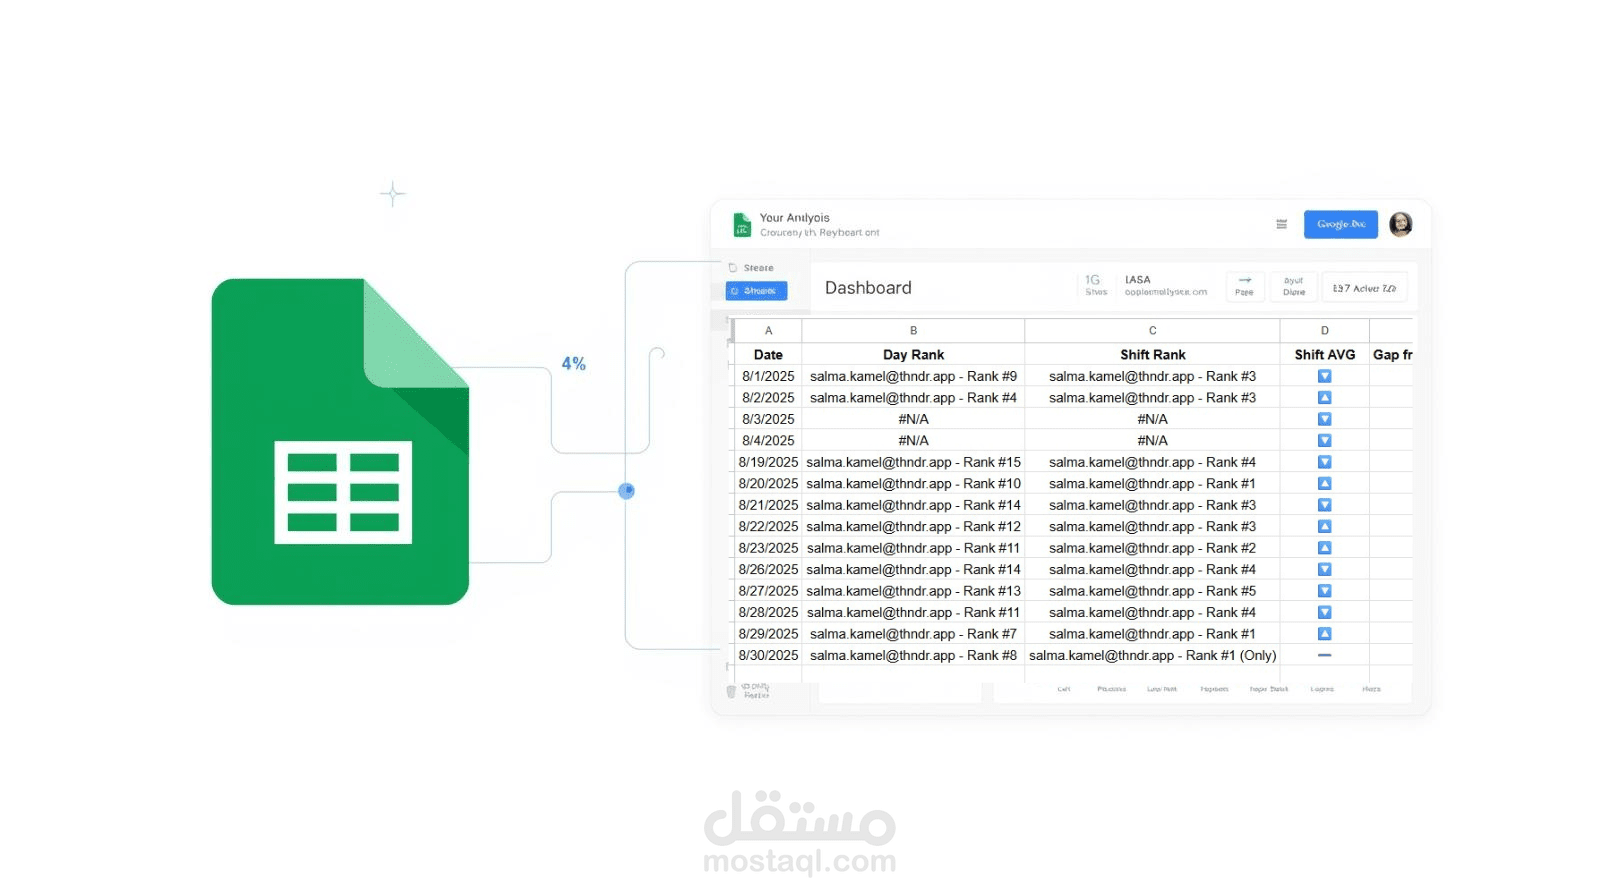Click the down arrow in the 8/26/2025 row
This screenshot has width=1600, height=896.
pos(1324,570)
